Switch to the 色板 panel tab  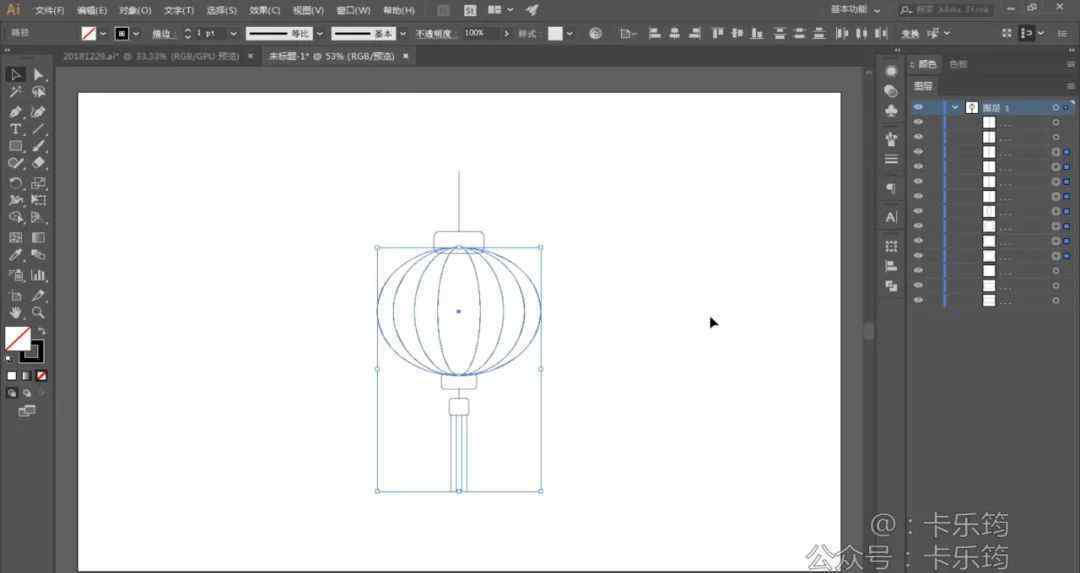[x=958, y=64]
